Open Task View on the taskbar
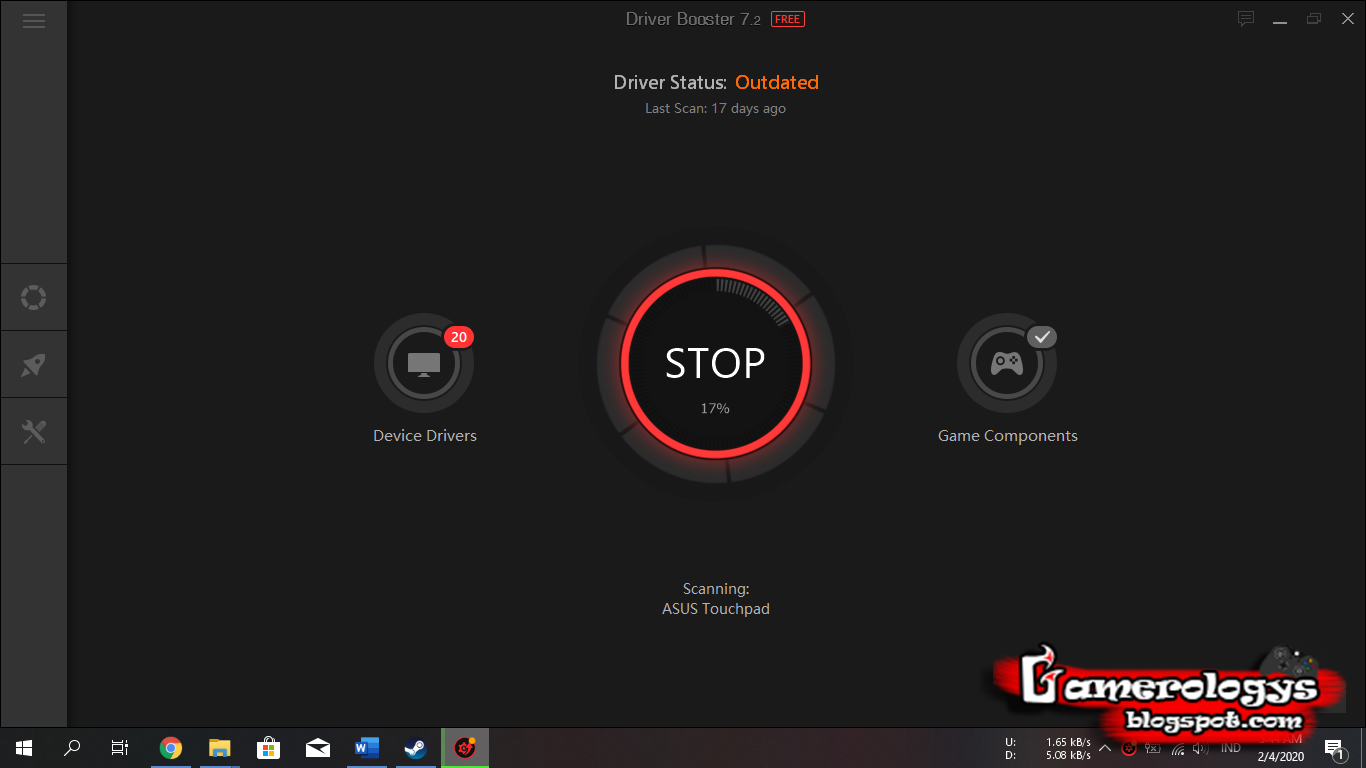Image resolution: width=1366 pixels, height=768 pixels. coord(120,747)
